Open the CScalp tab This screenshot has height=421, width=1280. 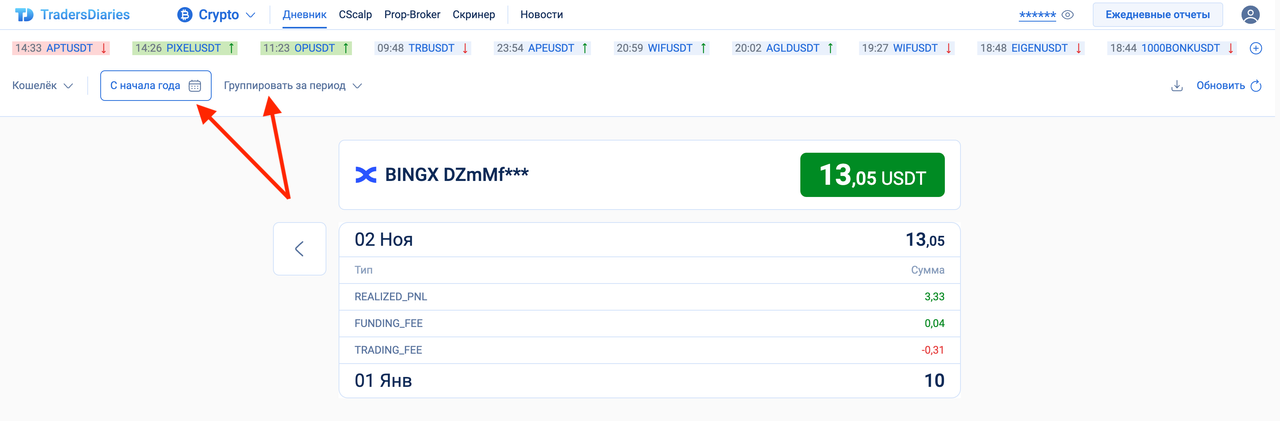click(x=355, y=15)
